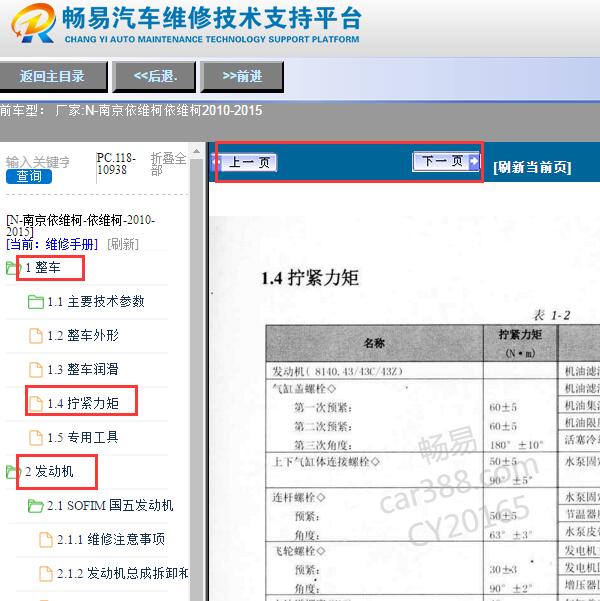Screen dimensions: 600x601
Task: Click the 当前：维修手册 link
Action: [x=52, y=244]
